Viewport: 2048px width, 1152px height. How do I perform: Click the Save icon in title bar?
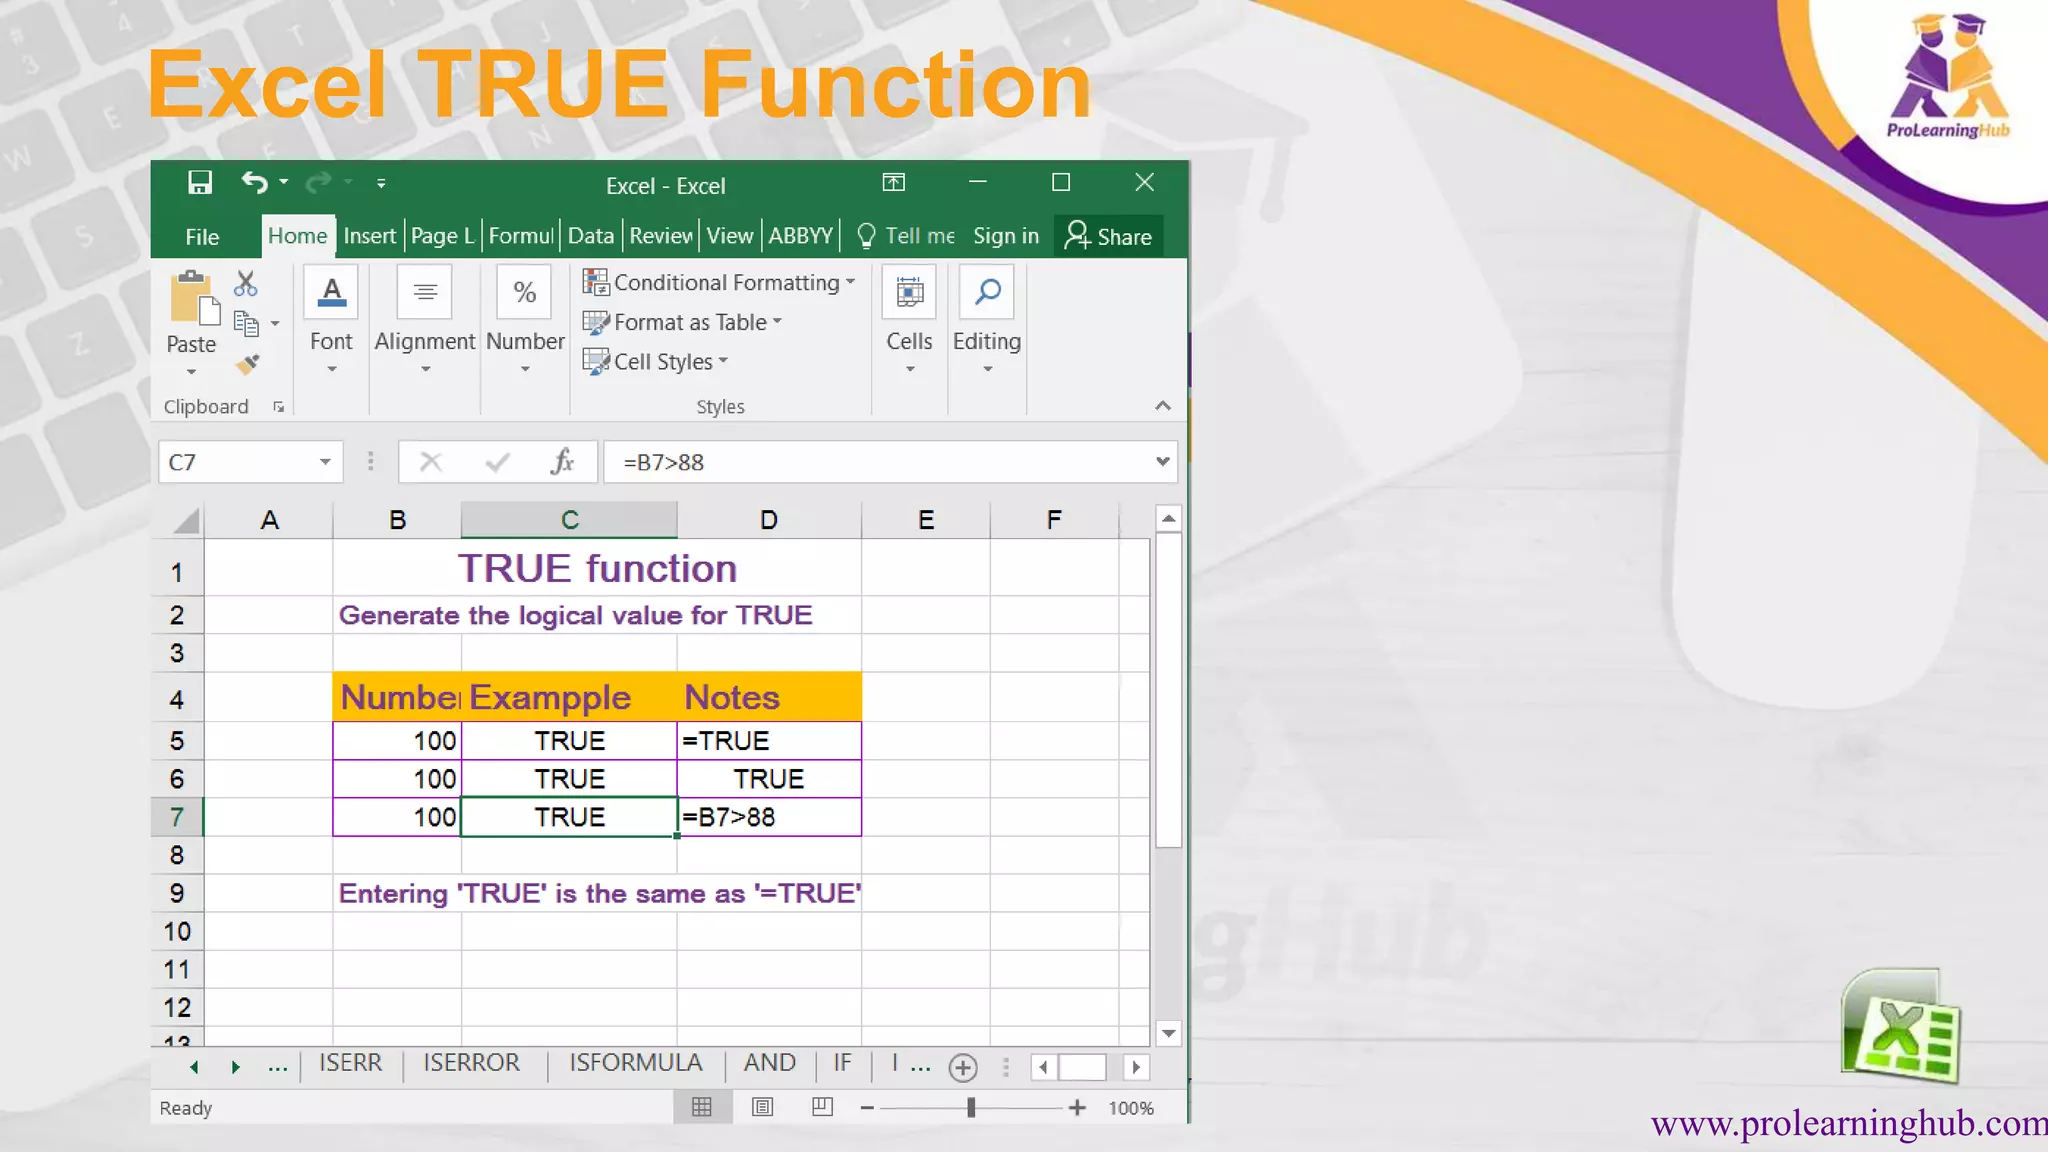pyautogui.click(x=200, y=182)
